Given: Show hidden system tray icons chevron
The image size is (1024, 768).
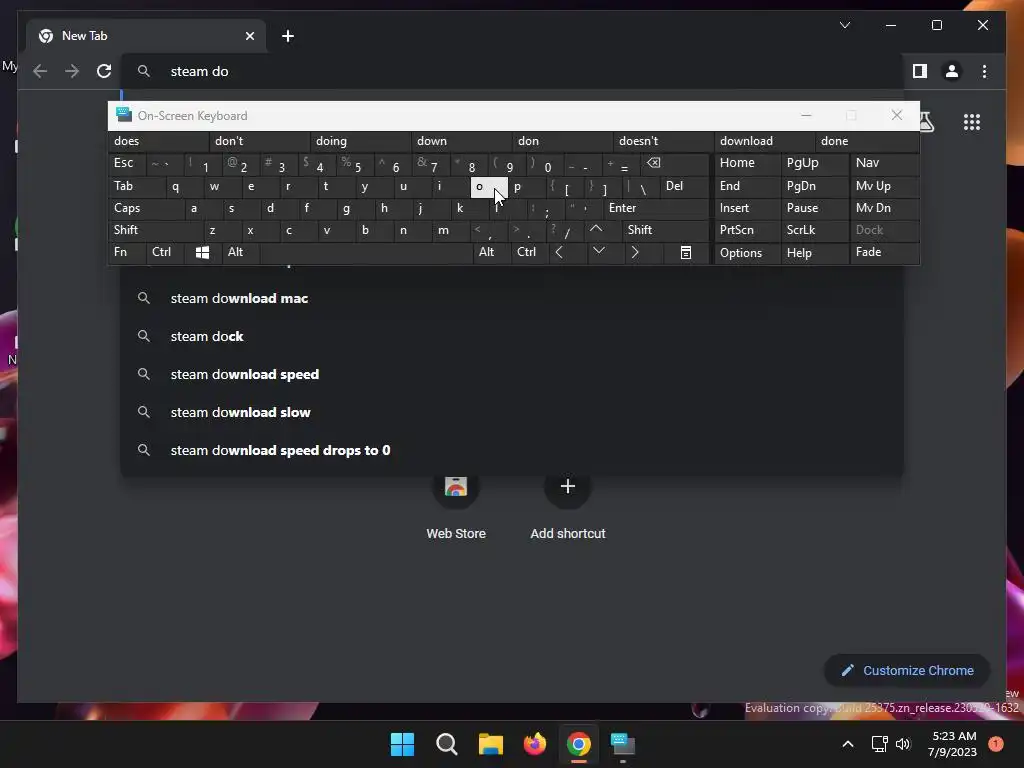Looking at the screenshot, I should [x=848, y=744].
